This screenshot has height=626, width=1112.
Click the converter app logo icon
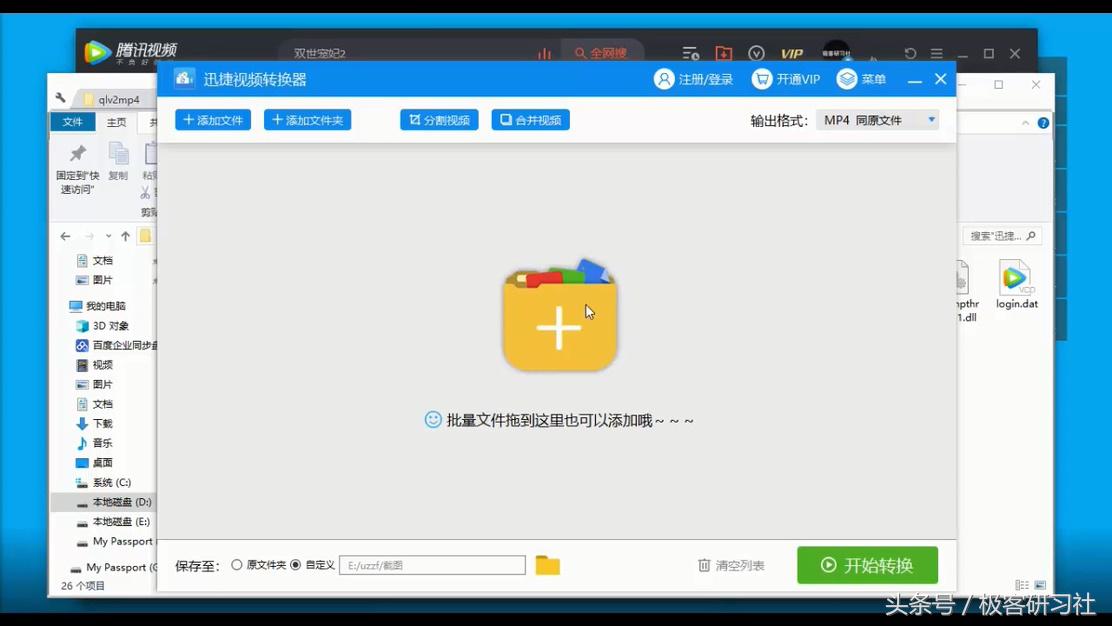point(184,79)
